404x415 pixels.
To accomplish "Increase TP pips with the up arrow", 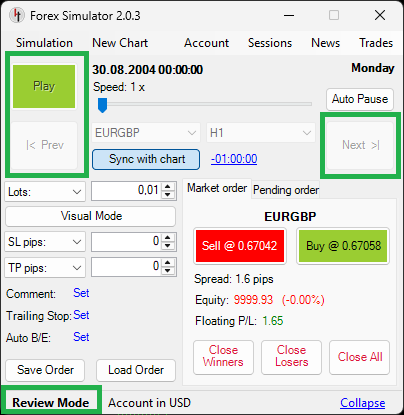I will (168, 263).
